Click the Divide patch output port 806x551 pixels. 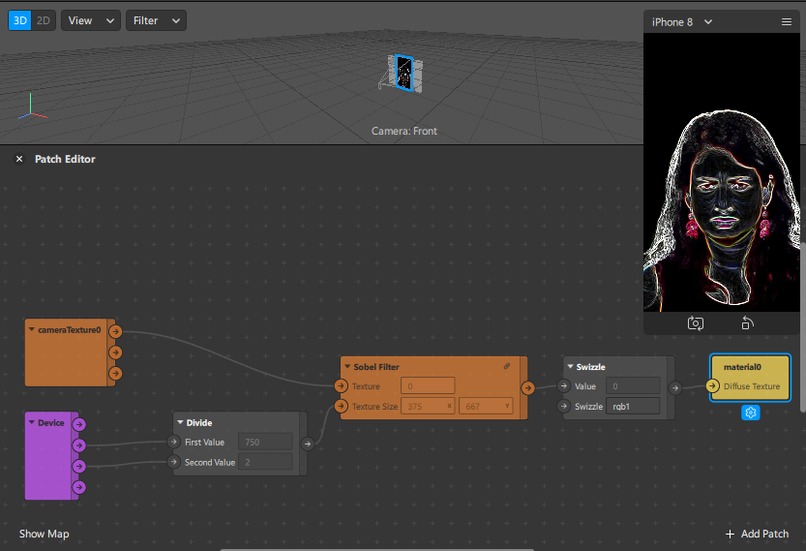point(307,444)
